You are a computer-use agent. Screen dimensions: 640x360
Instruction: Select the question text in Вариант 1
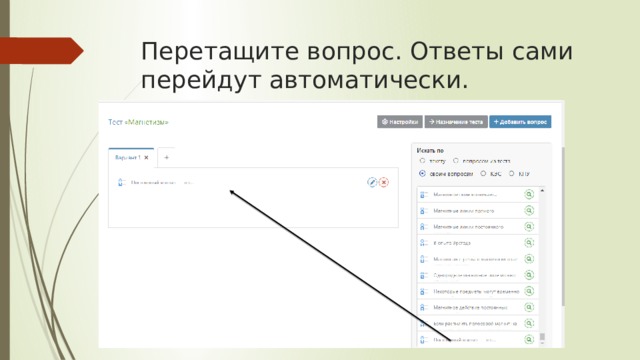coord(162,182)
